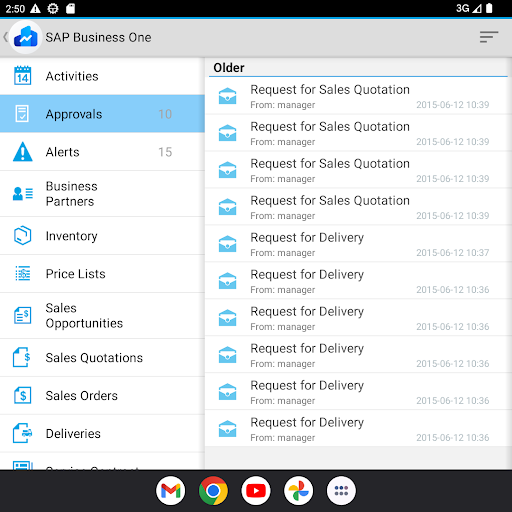
Task: Open Sales Opportunities icon
Action: [22, 315]
